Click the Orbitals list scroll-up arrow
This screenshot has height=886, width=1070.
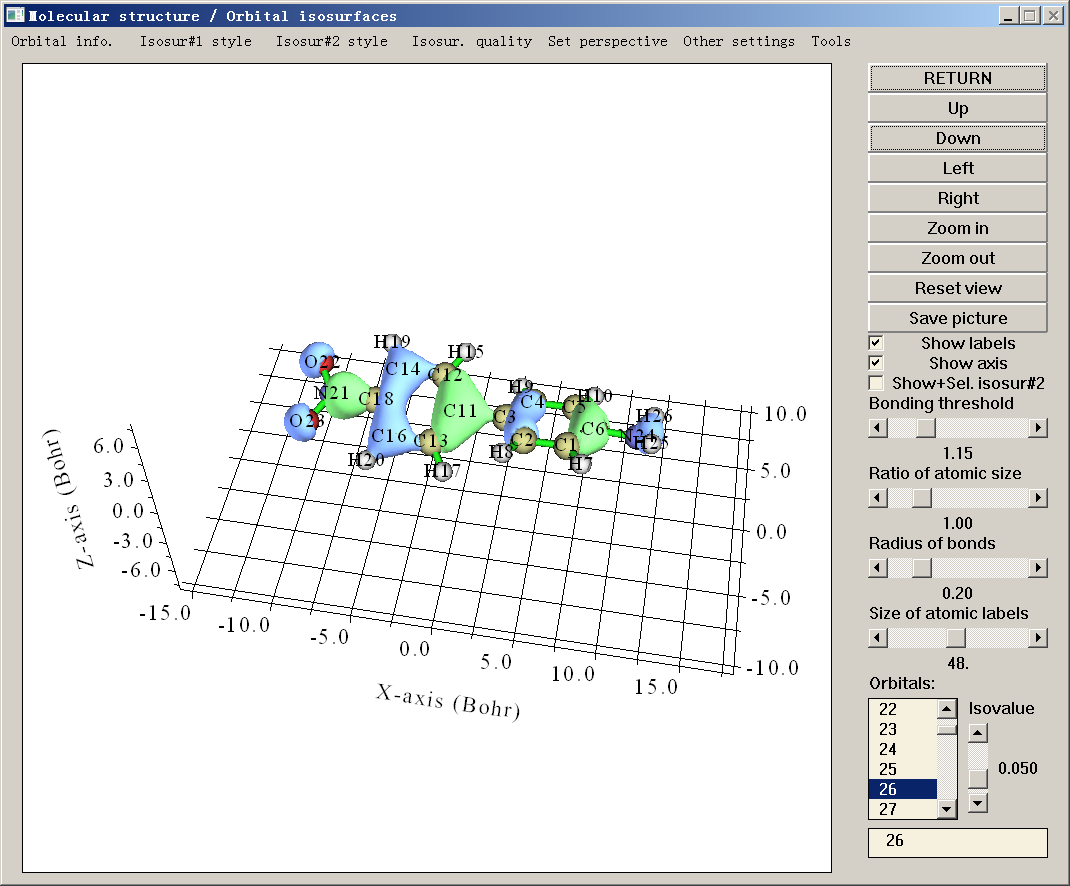click(946, 709)
